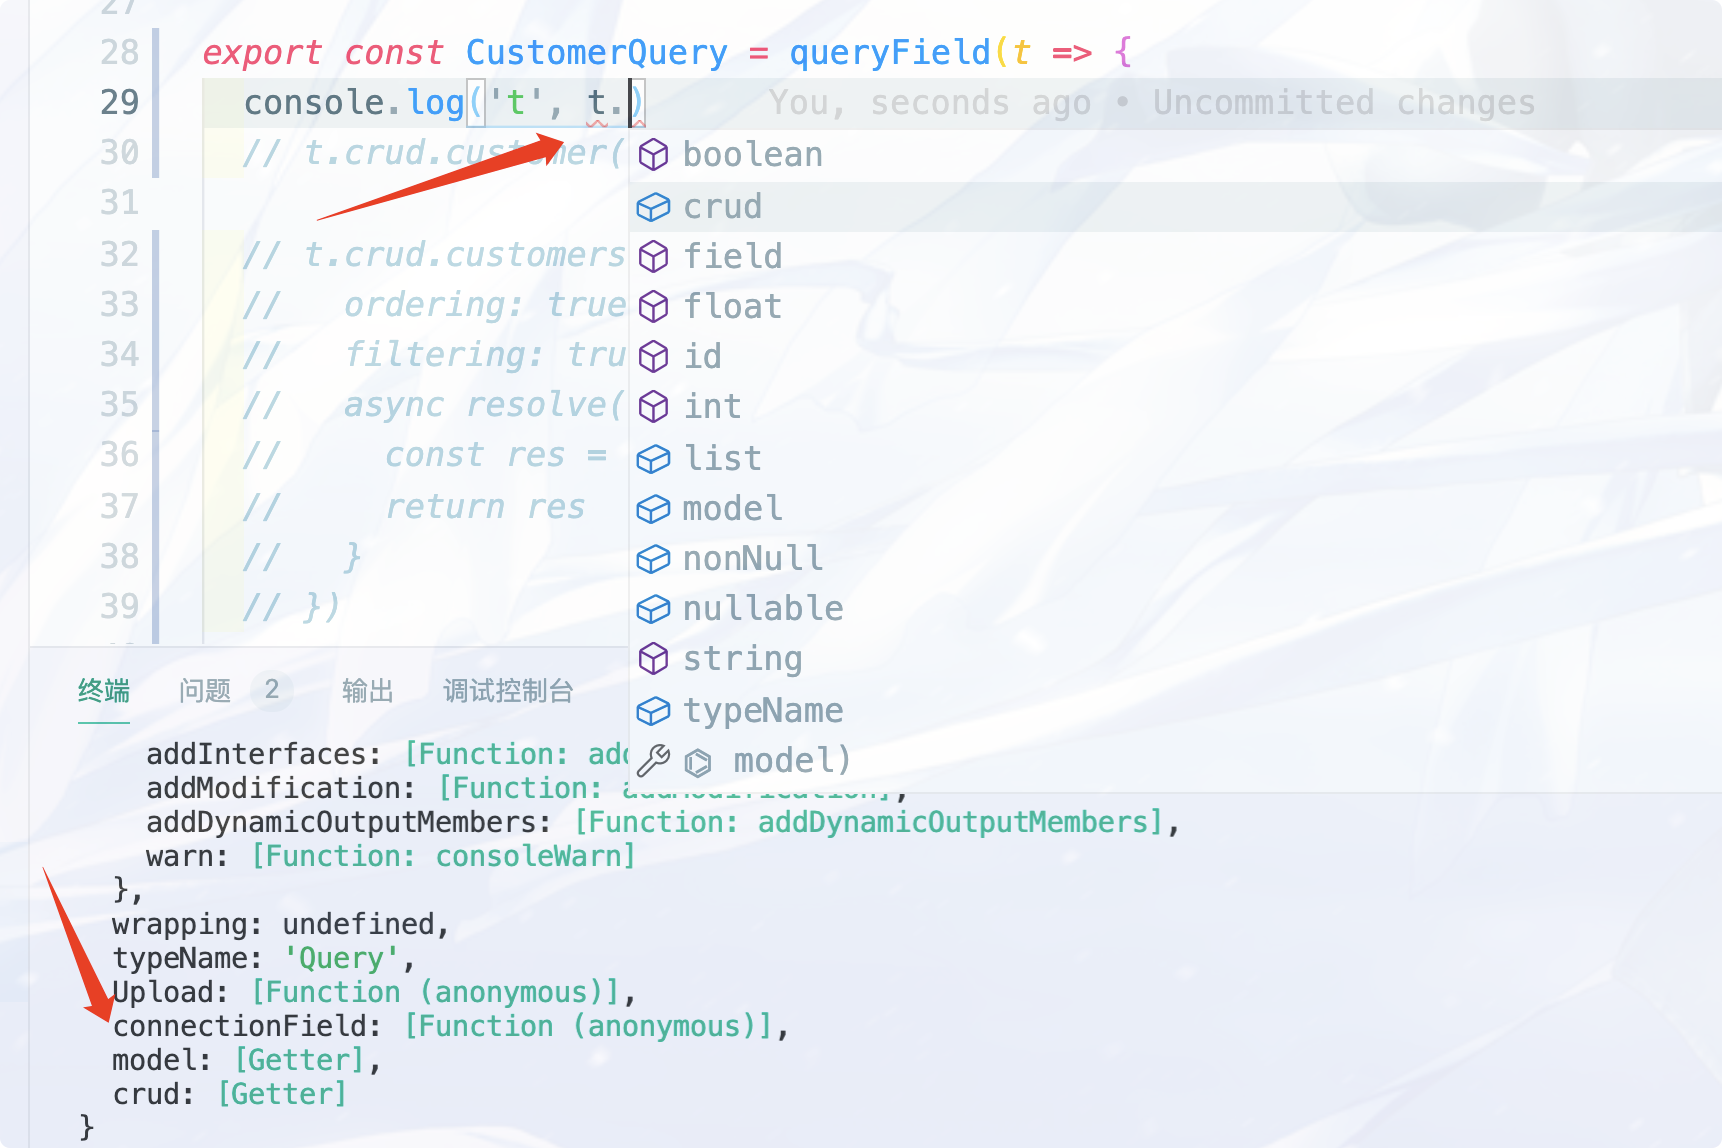Click the cube icon next to "list"
This screenshot has width=1722, height=1148.
click(x=654, y=458)
